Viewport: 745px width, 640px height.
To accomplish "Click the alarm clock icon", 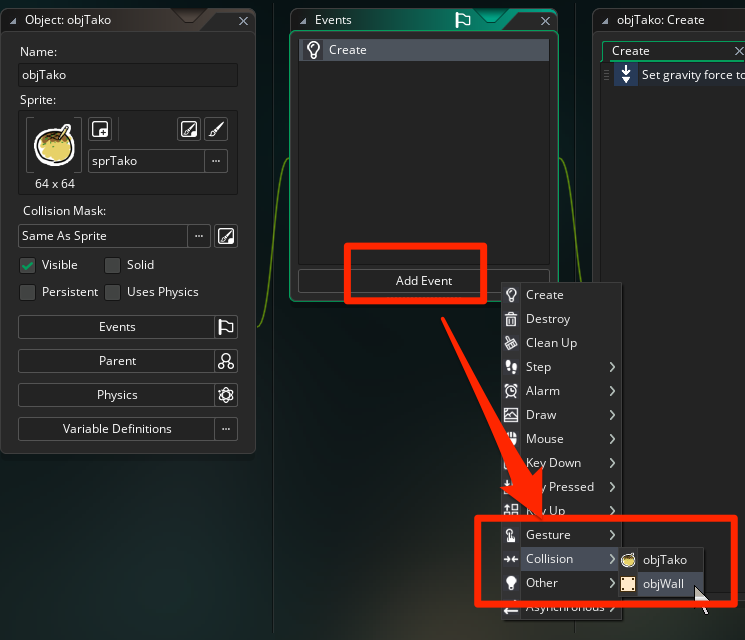I will click(511, 391).
